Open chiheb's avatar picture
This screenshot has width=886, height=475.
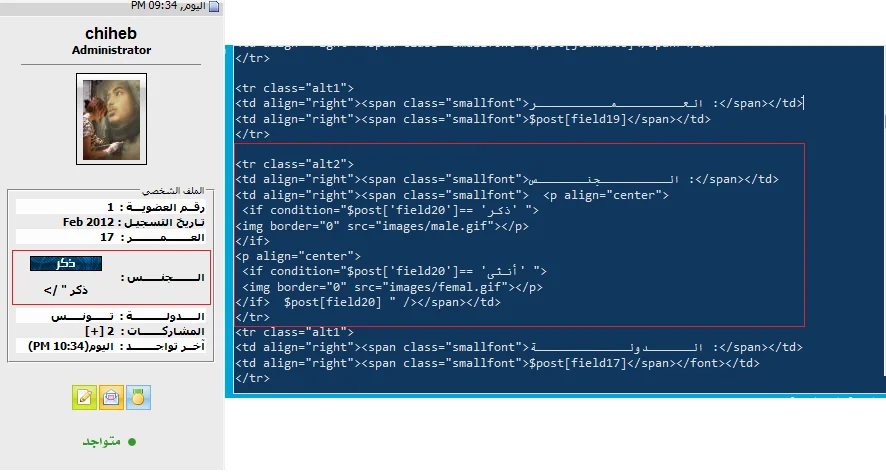(x=111, y=118)
